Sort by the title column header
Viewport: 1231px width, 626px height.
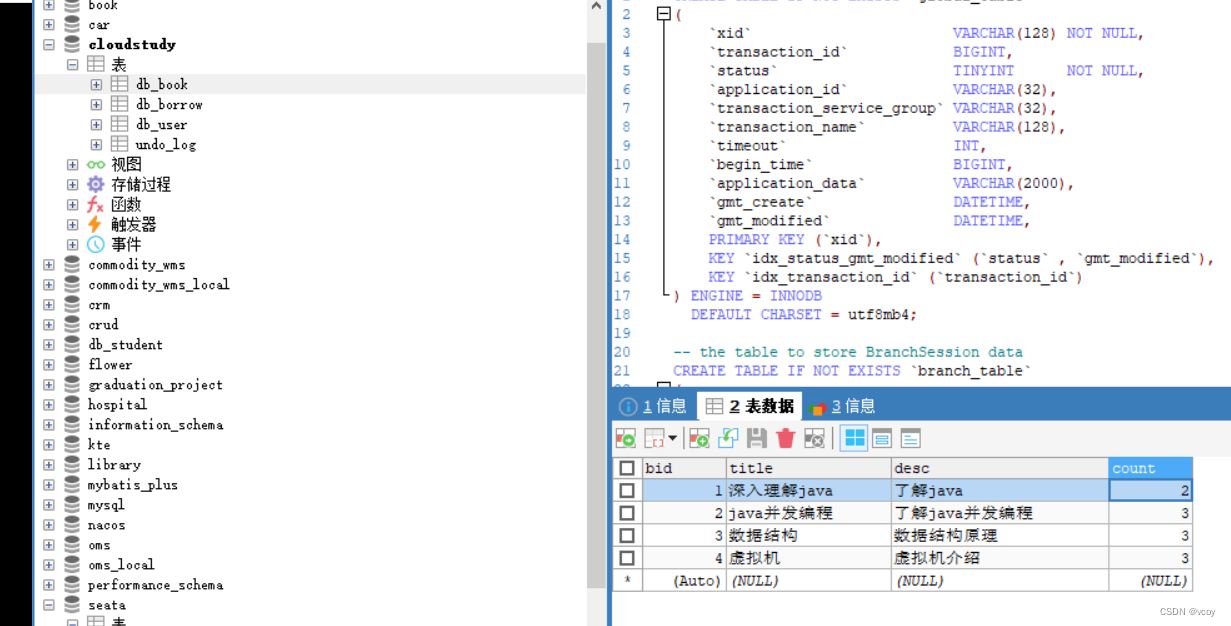pyautogui.click(x=809, y=468)
